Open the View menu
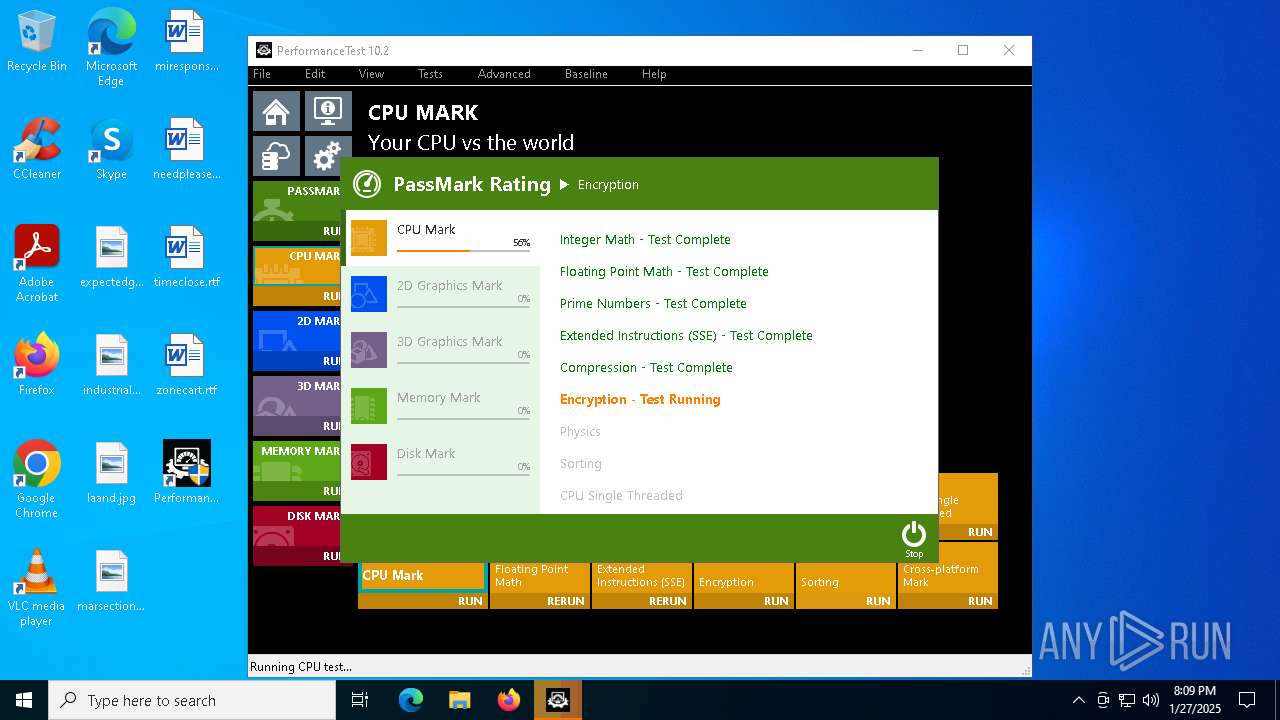1280x720 pixels. [x=371, y=74]
